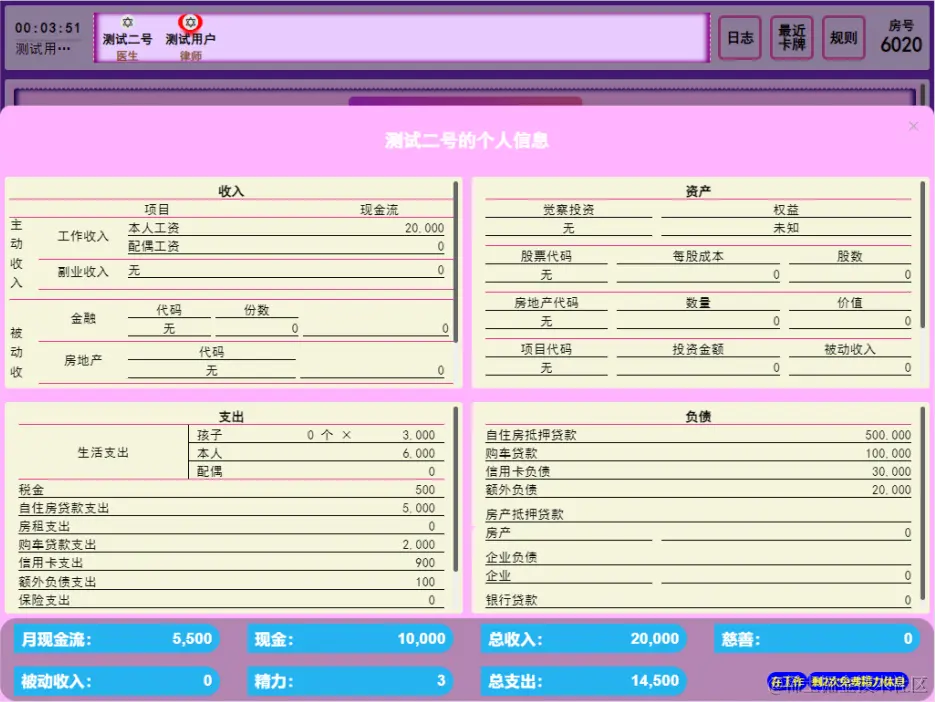
Task: Click the 觉察投资 column header
Action: pos(568,209)
